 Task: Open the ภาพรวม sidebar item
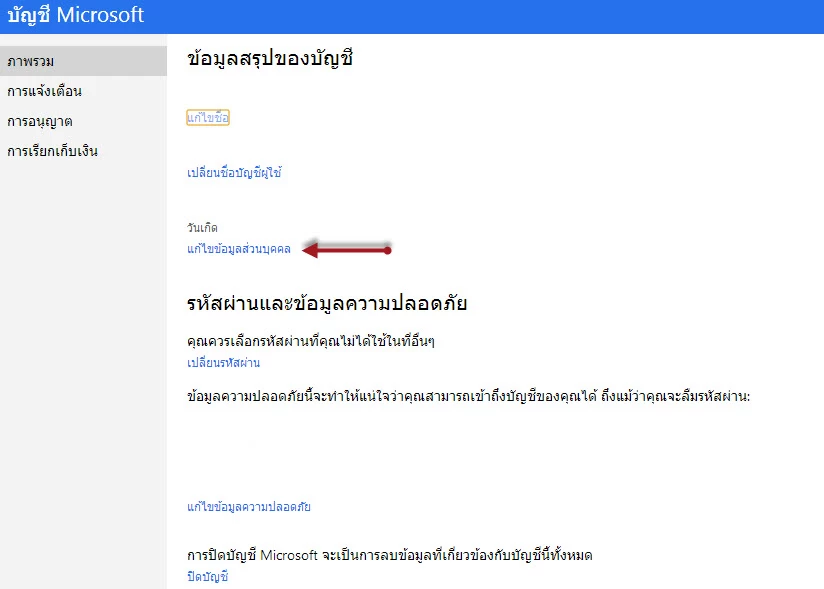[83, 61]
